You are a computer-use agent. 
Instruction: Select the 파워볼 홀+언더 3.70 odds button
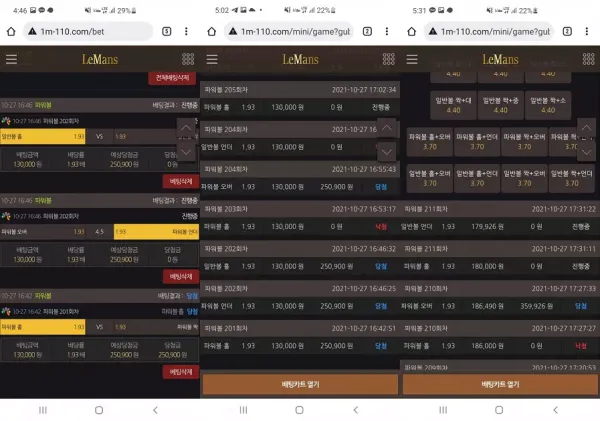tap(477, 142)
